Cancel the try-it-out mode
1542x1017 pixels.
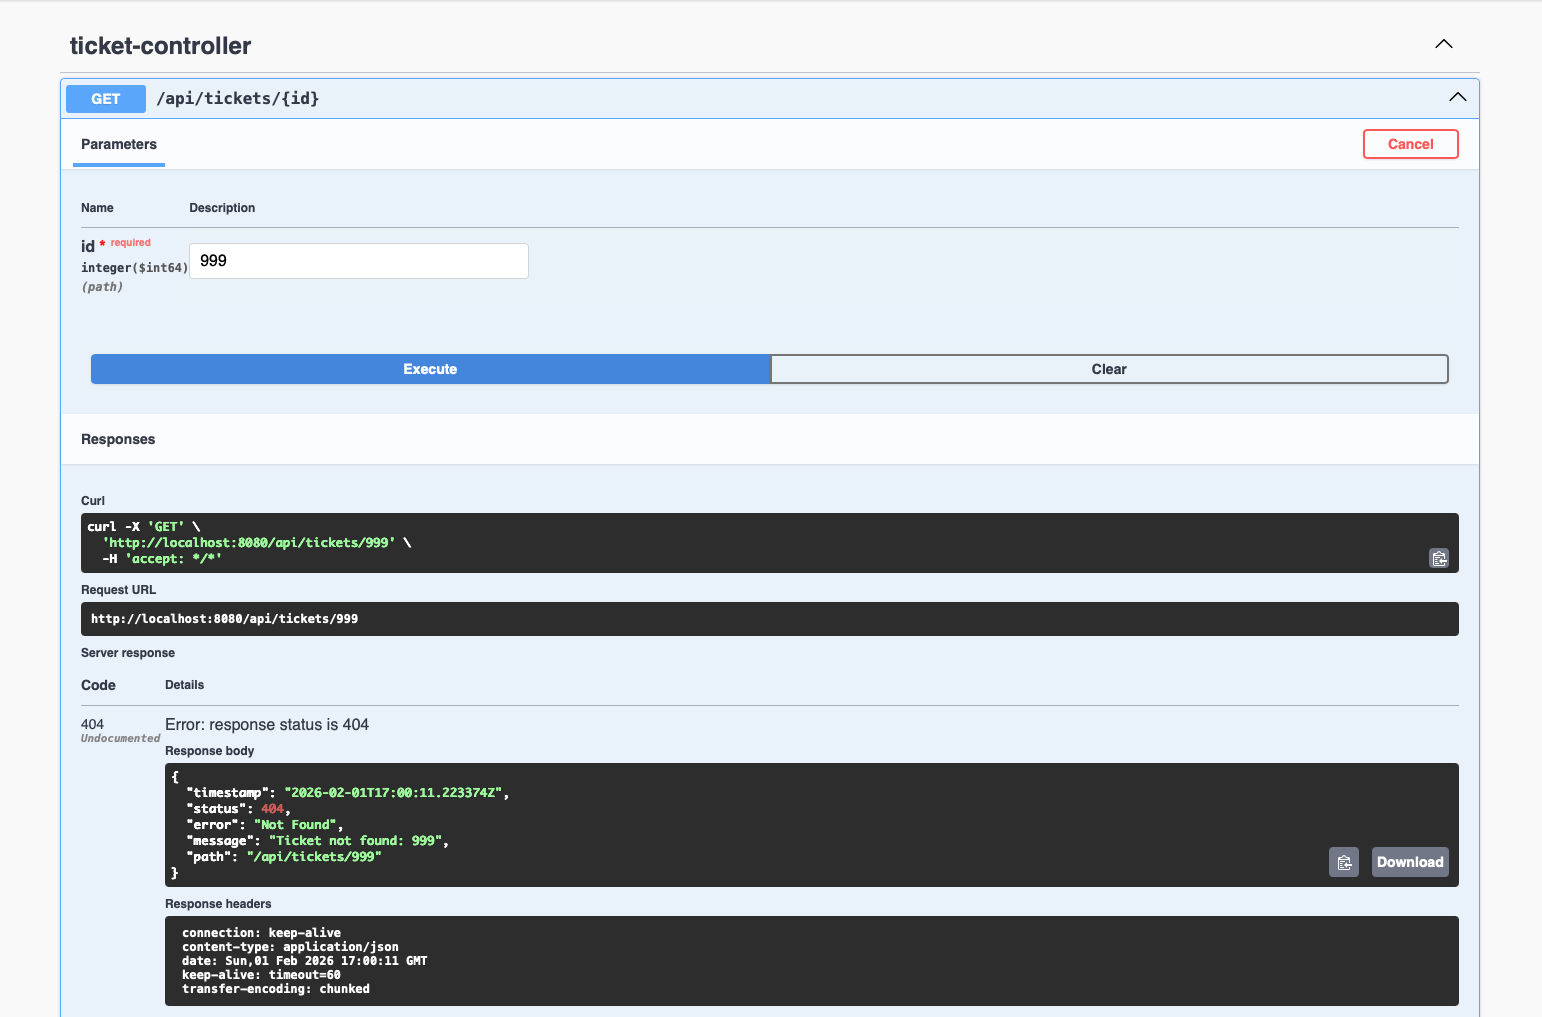pyautogui.click(x=1410, y=143)
